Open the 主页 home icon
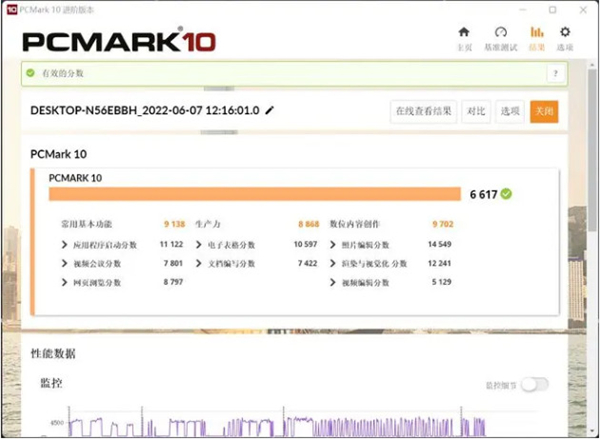Image resolution: width=600 pixels, height=439 pixels. click(464, 32)
